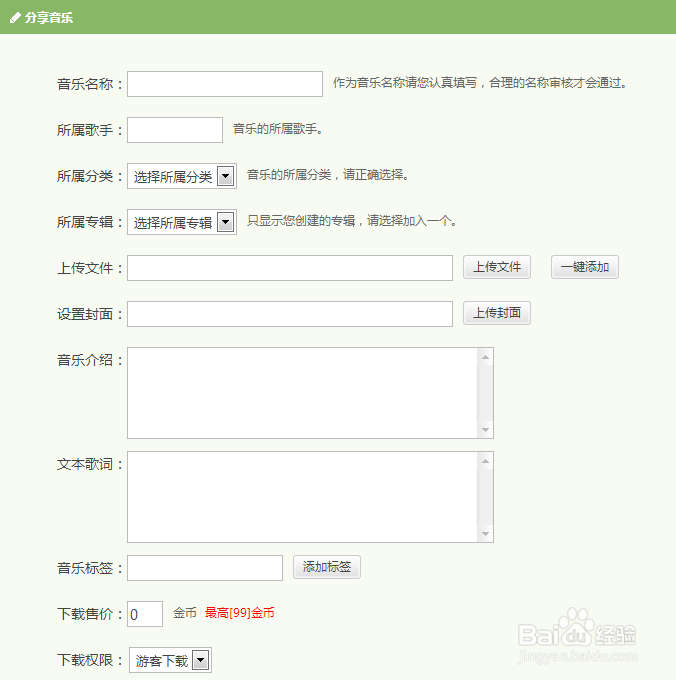
Task: Click the 下载售价 price field
Action: pos(145,614)
